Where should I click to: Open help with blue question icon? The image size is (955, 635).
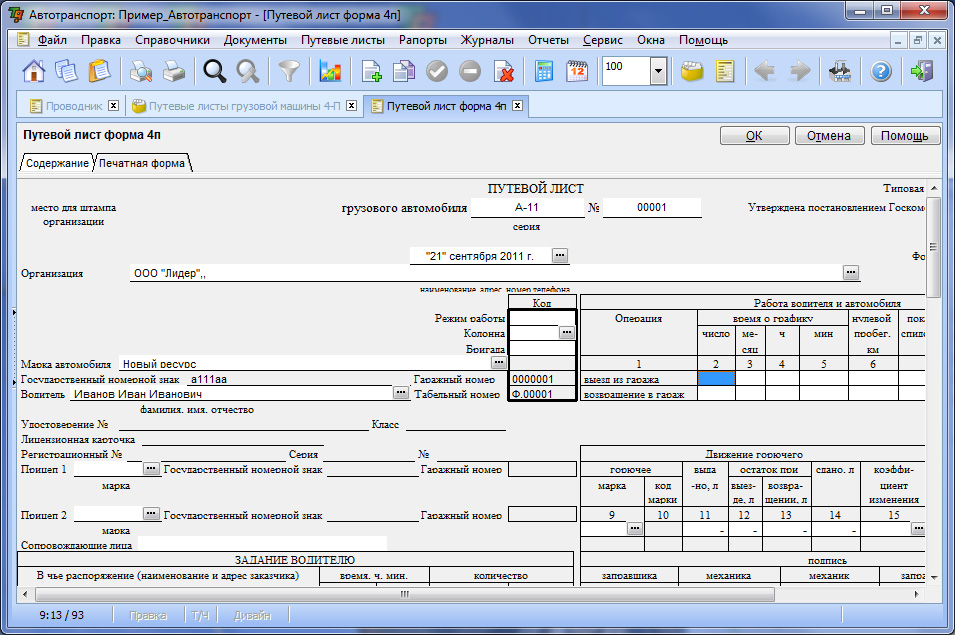click(881, 71)
